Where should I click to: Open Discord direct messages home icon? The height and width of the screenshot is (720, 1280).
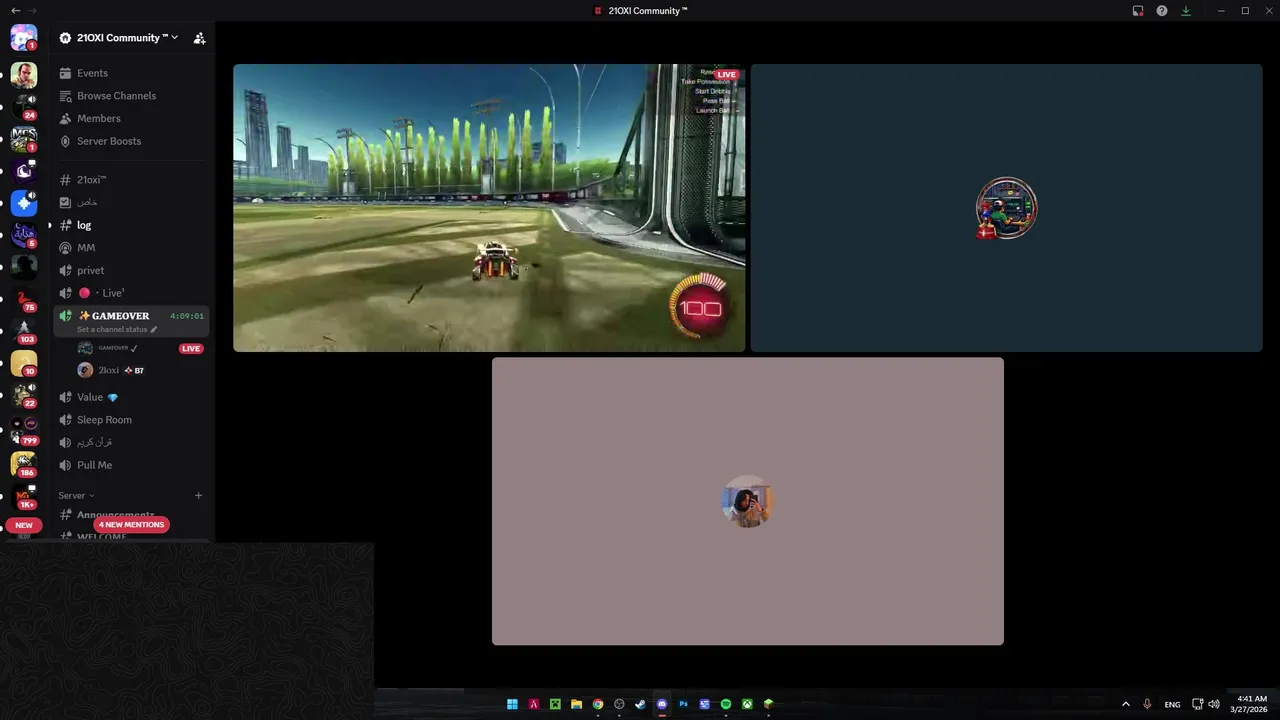pyautogui.click(x=24, y=38)
